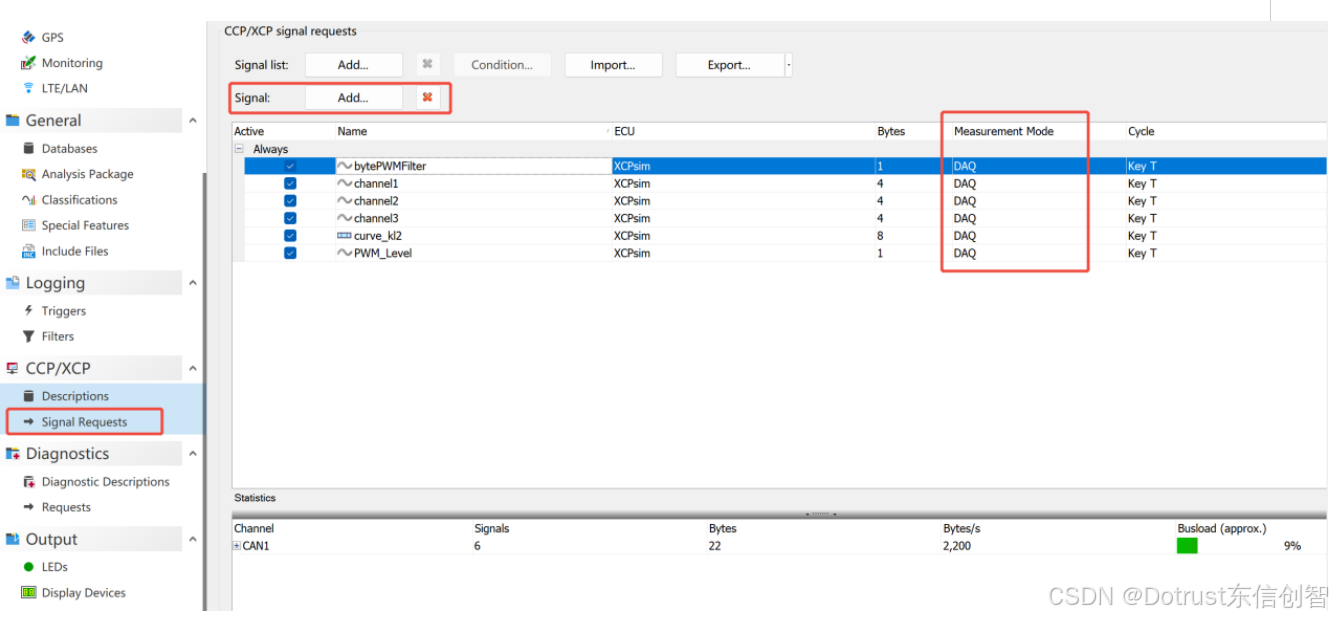
Task: Click the Requests arrow icon
Action: pos(28,507)
